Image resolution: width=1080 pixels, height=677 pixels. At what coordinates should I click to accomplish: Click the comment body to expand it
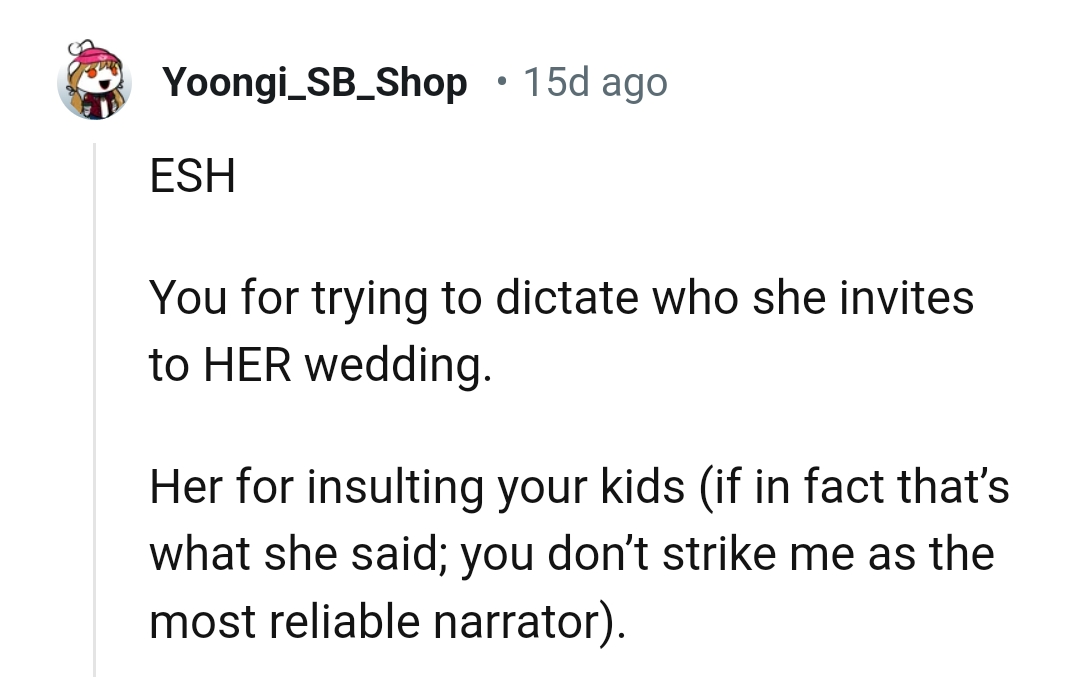coord(560,400)
